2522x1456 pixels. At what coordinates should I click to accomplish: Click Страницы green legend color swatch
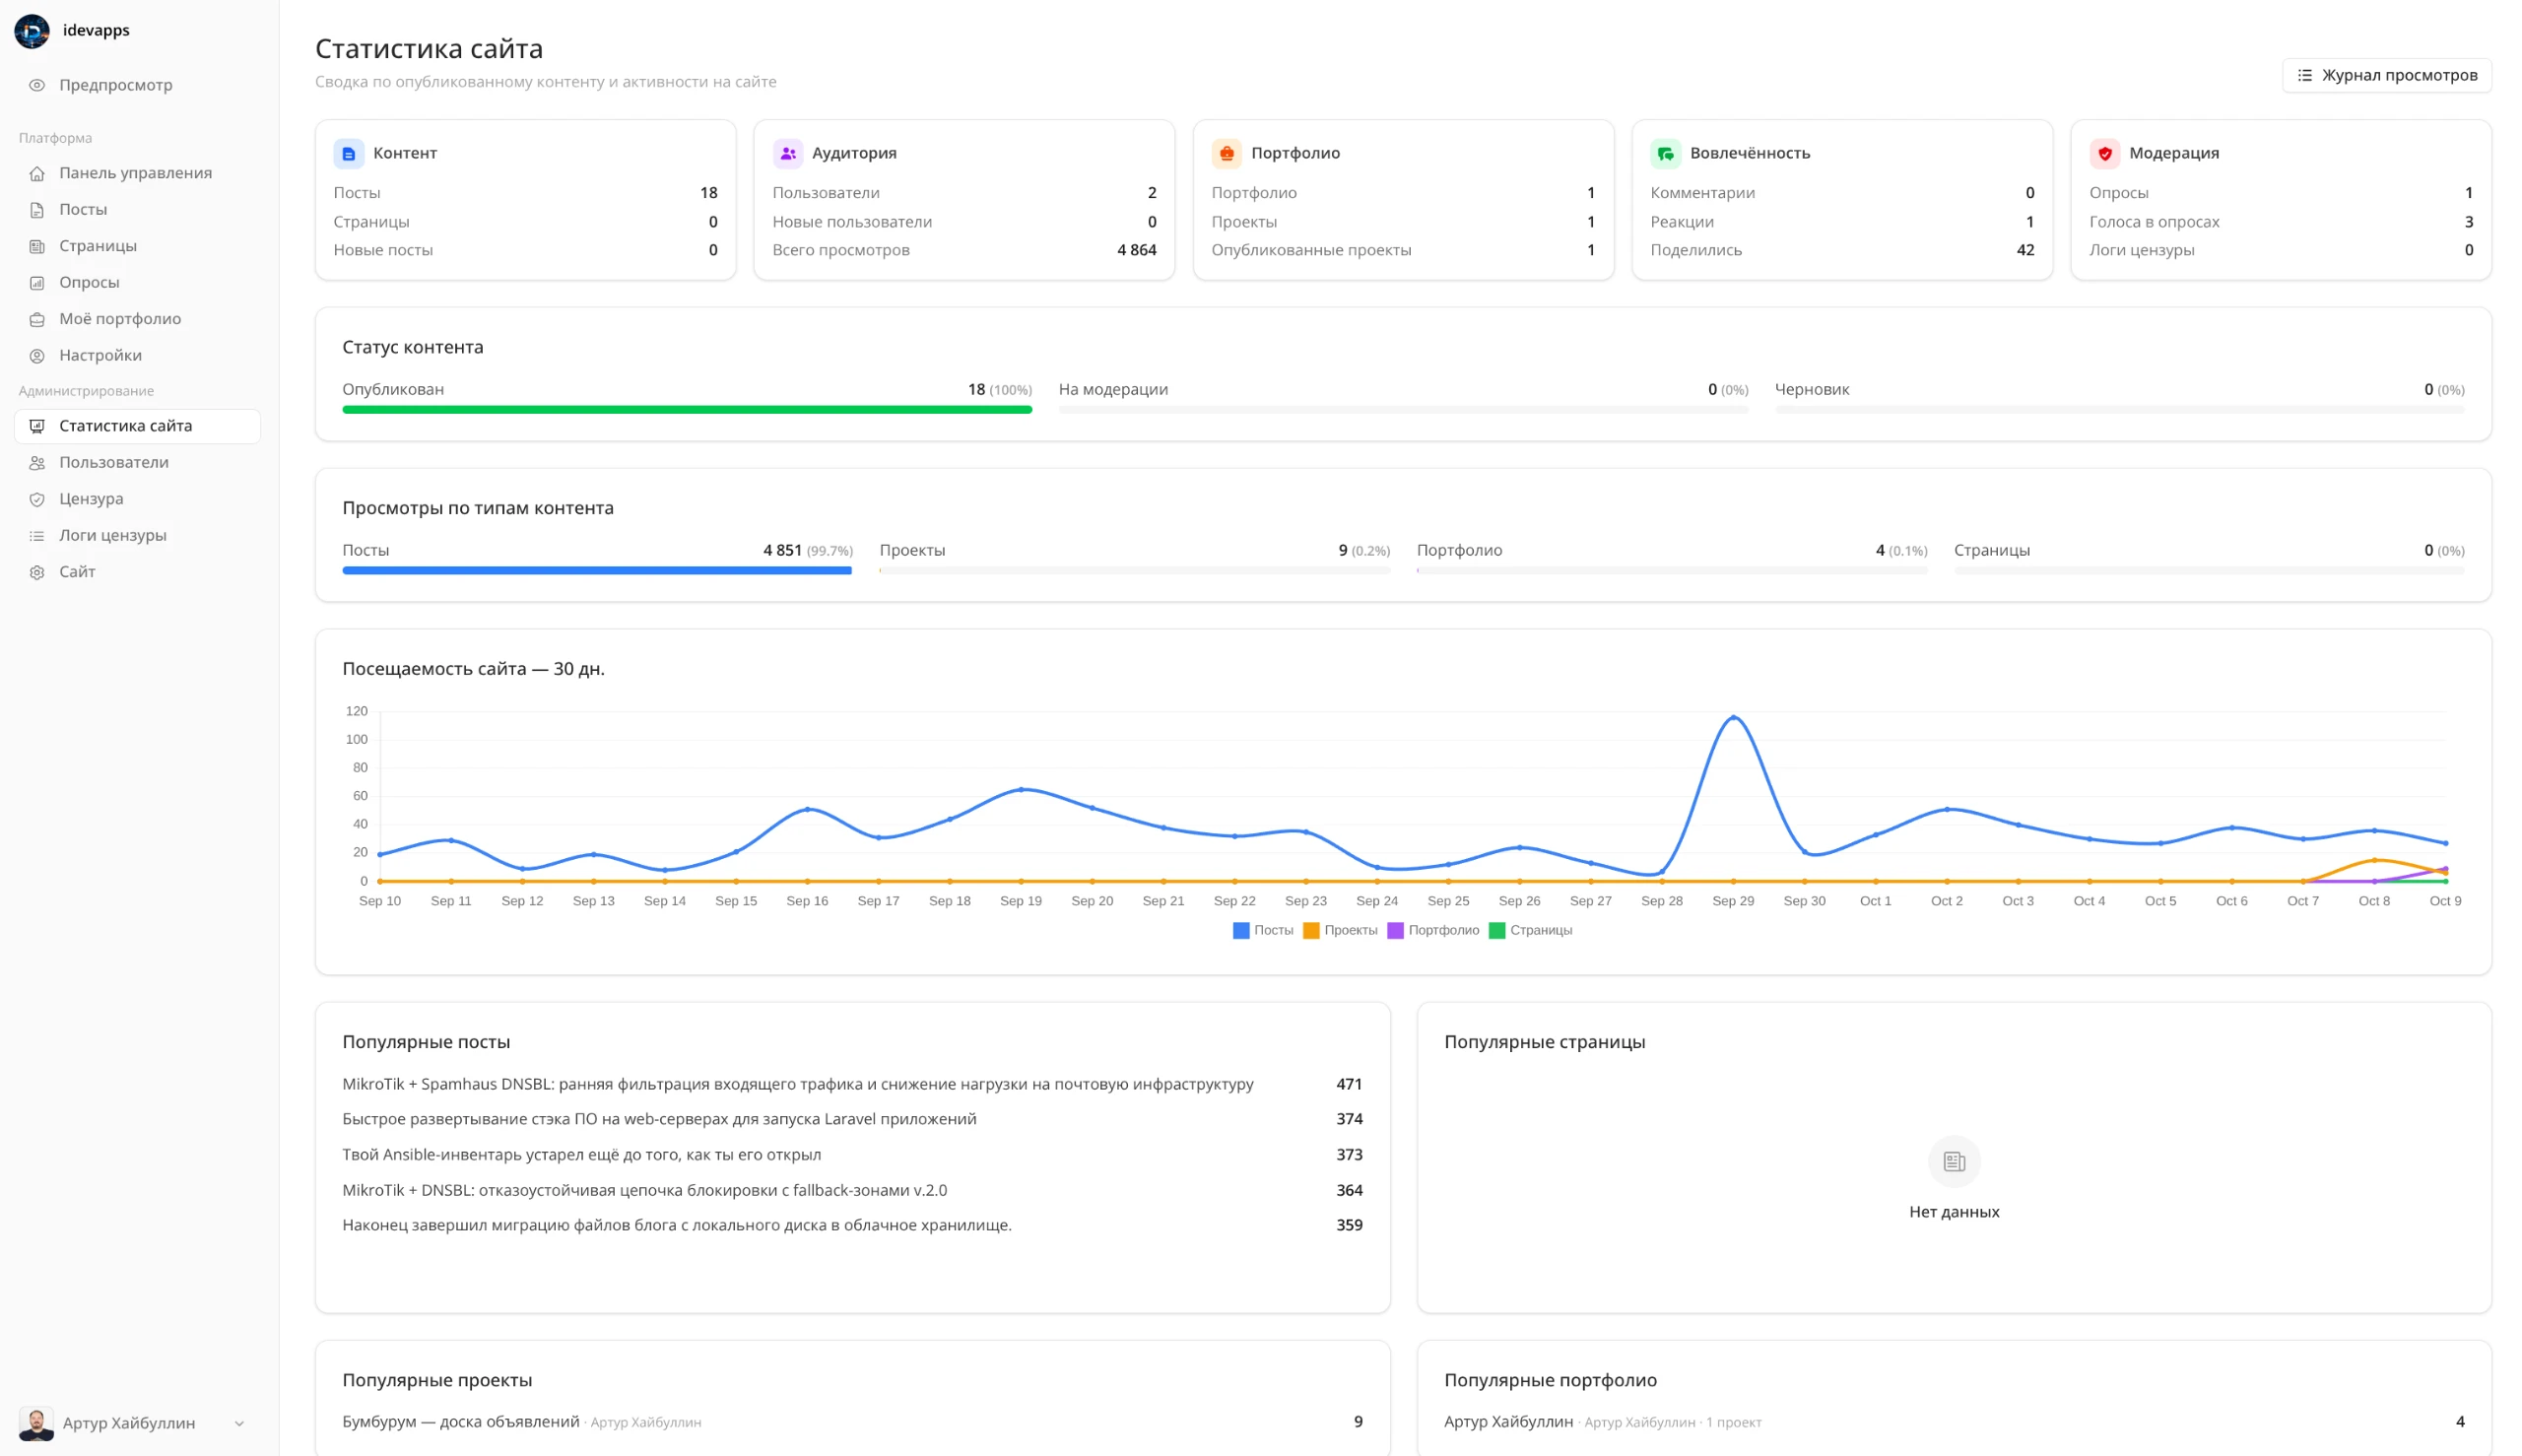tap(1496, 930)
